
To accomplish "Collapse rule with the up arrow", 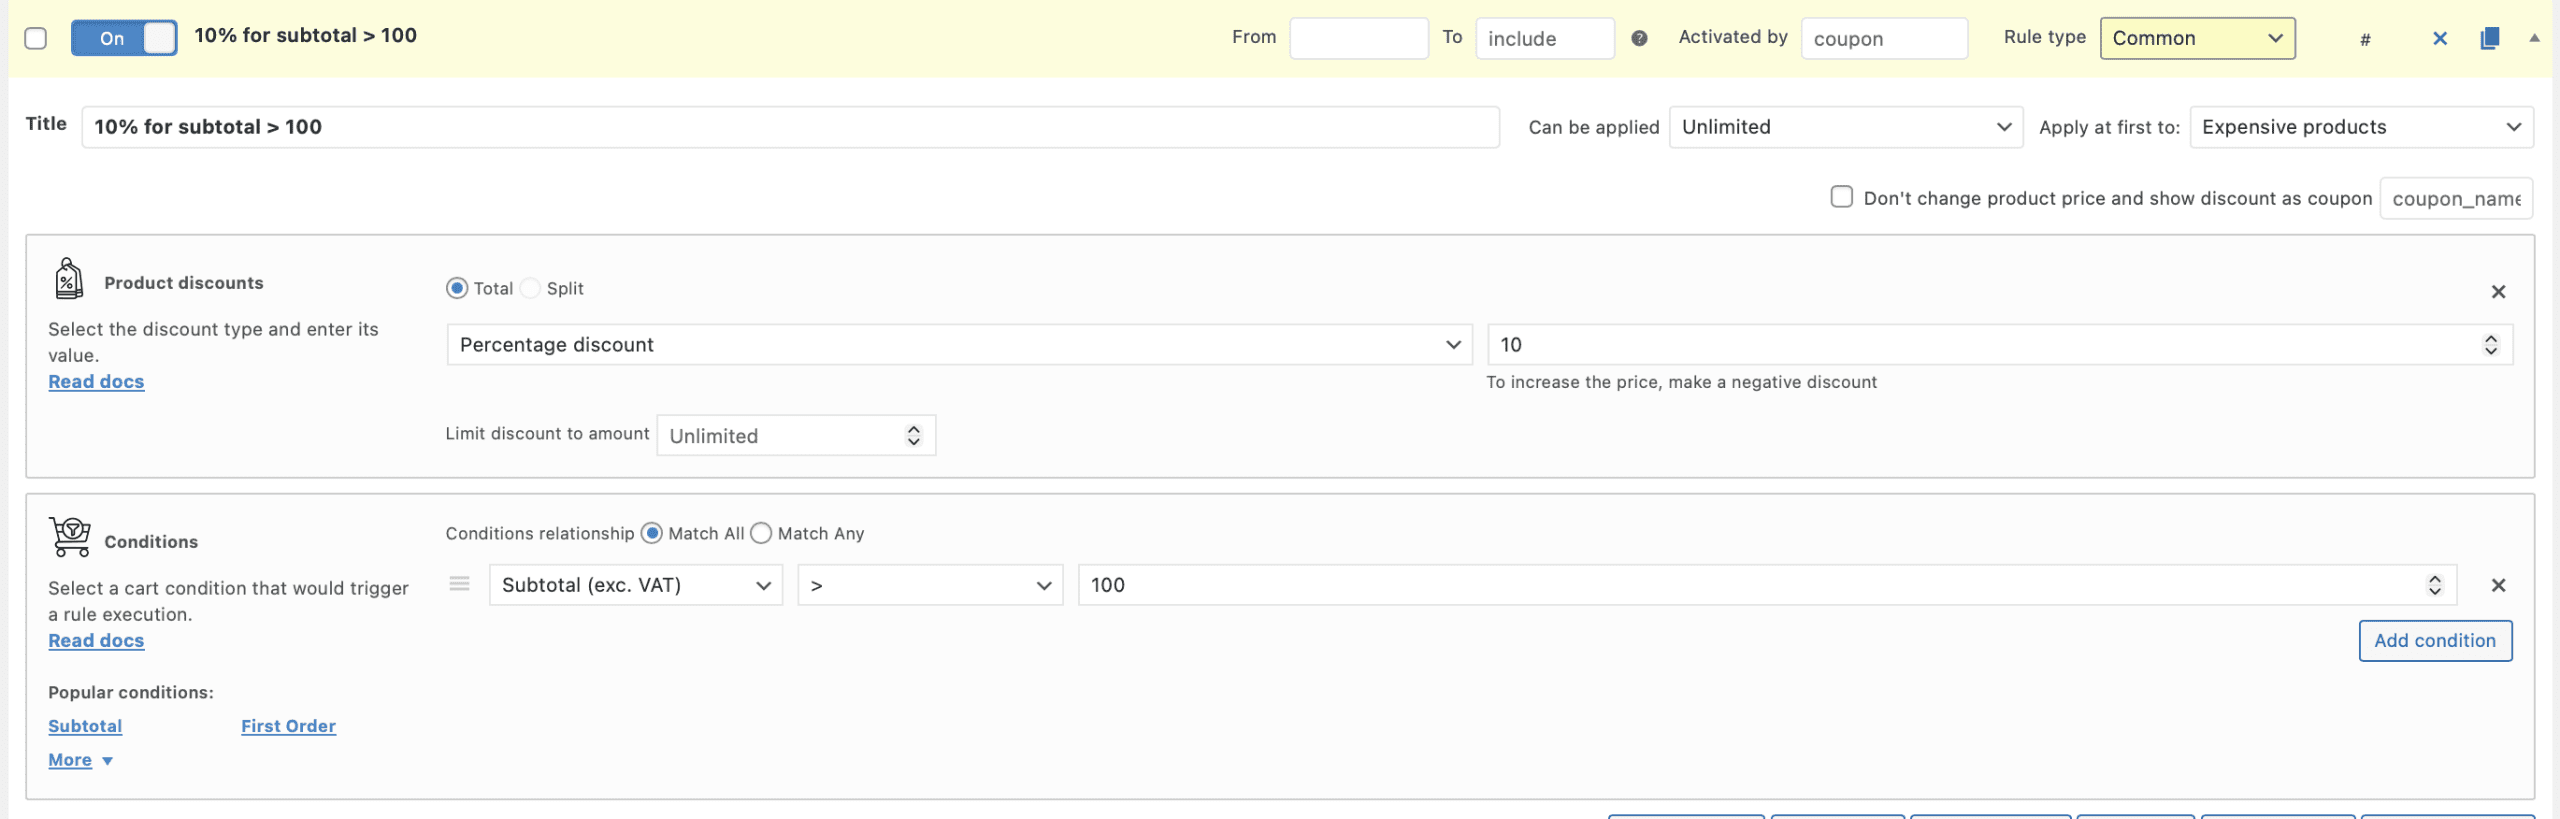I will point(2534,38).
